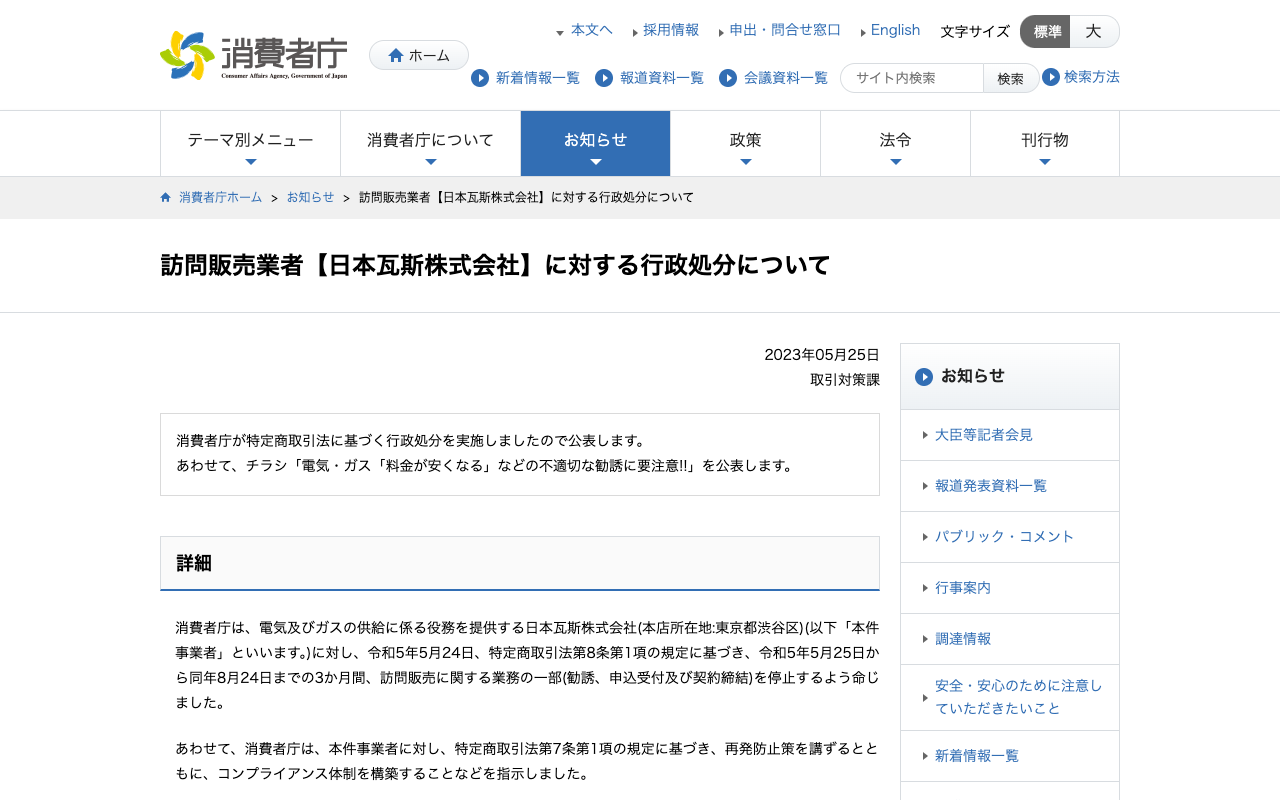This screenshot has width=1280, height=800.
Task: Open sidebar 行事案内 link
Action: 963,588
